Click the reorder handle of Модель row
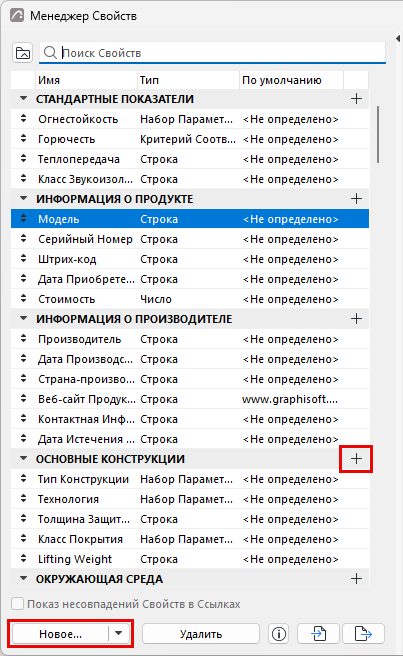This screenshot has height=656, width=403. pyautogui.click(x=23, y=219)
